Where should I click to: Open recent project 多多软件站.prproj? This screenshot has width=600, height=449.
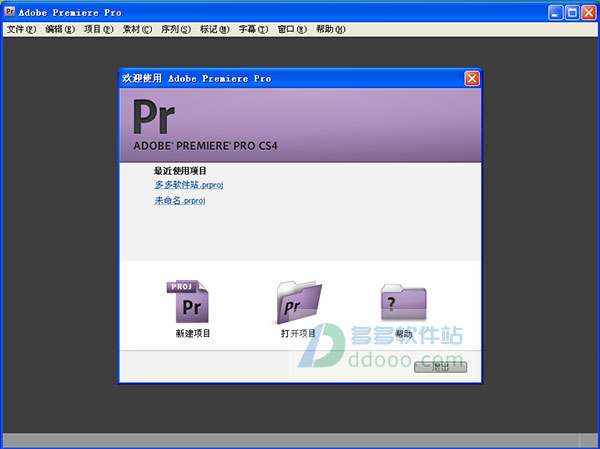pos(189,185)
